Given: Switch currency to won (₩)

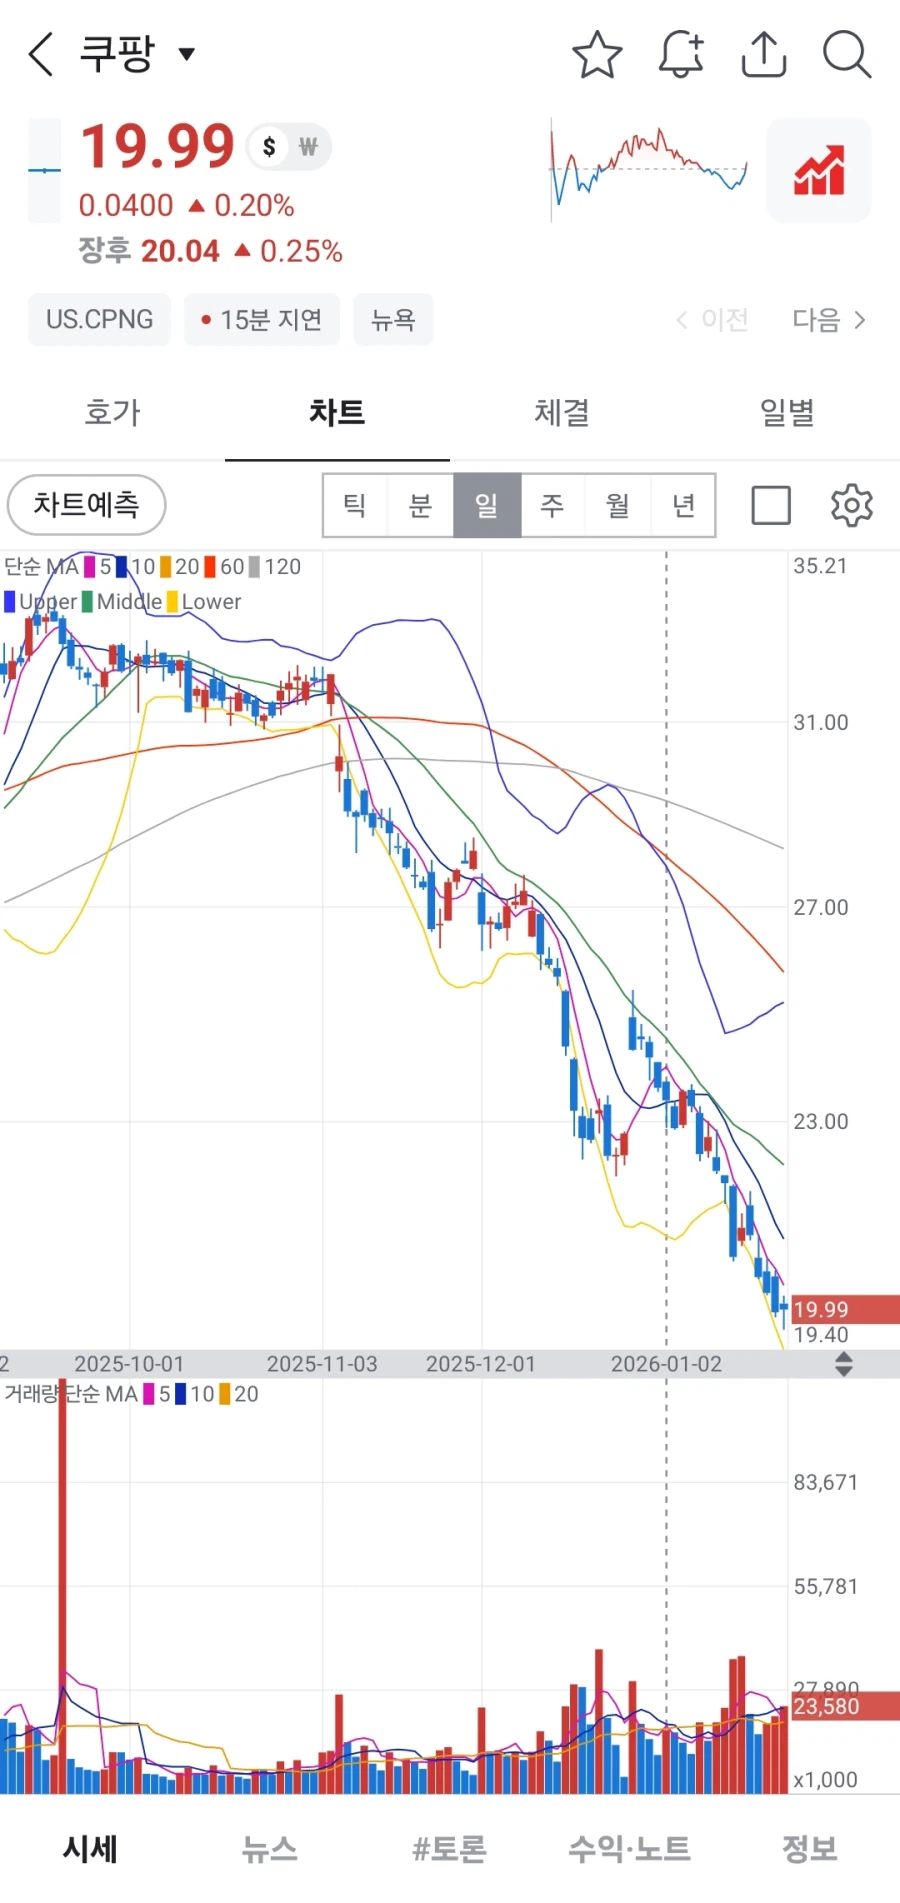Looking at the screenshot, I should [308, 147].
